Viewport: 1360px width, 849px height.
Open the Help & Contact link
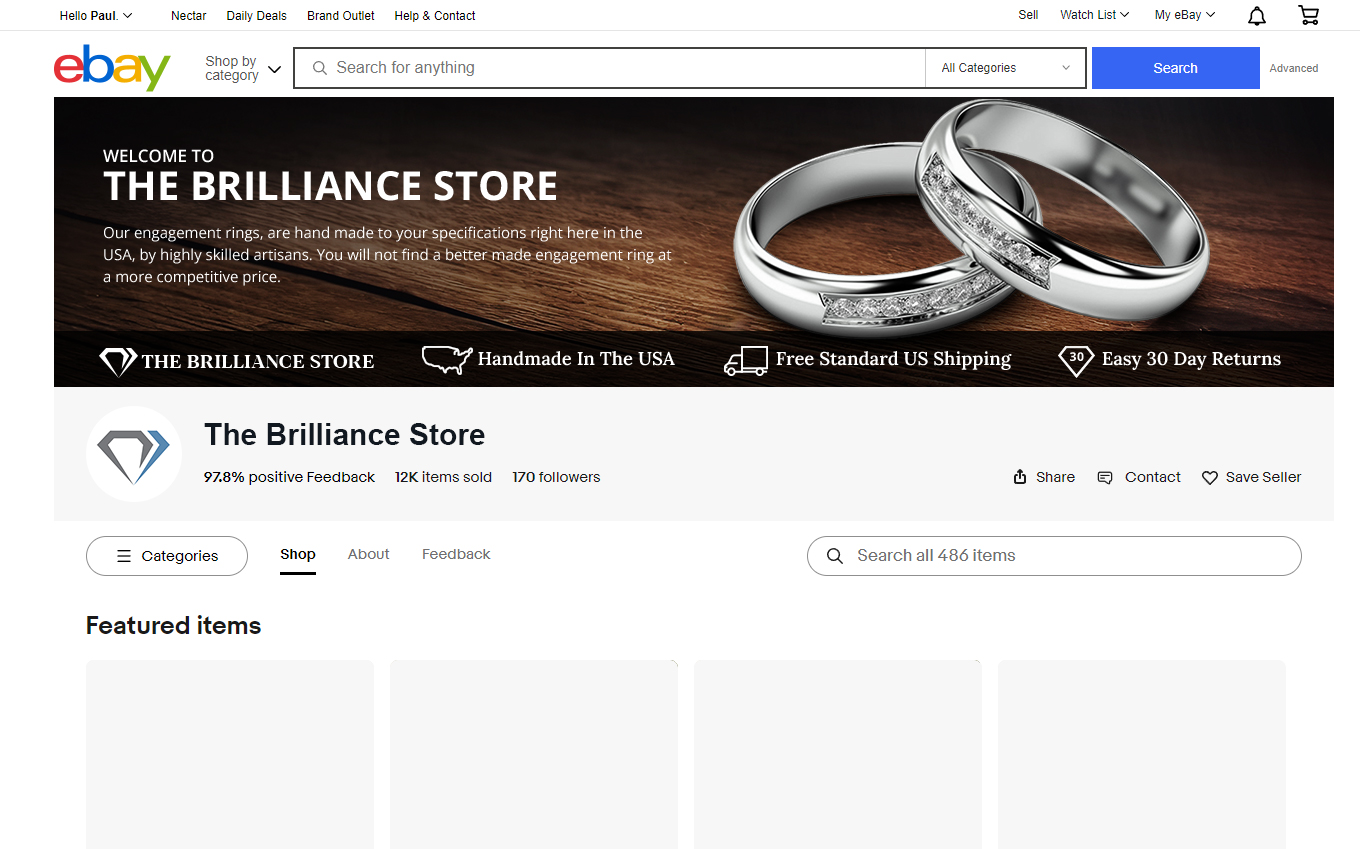coord(435,15)
